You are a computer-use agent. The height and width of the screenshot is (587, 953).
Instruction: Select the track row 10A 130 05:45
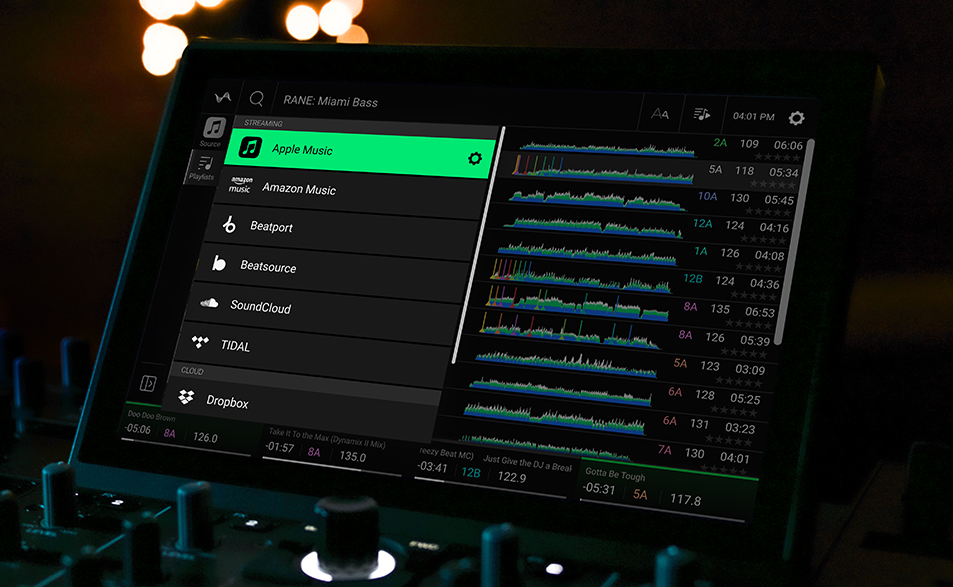pyautogui.click(x=649, y=199)
